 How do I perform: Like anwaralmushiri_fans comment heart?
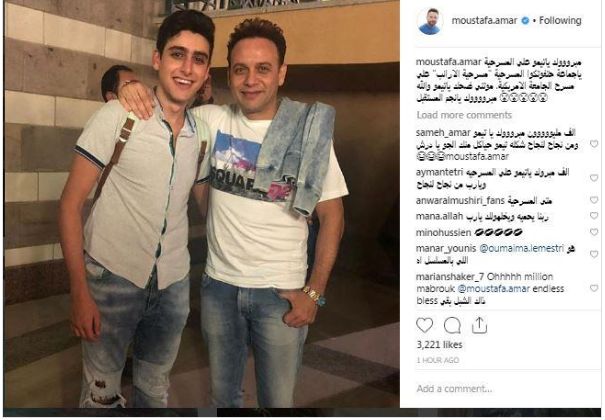tap(594, 200)
